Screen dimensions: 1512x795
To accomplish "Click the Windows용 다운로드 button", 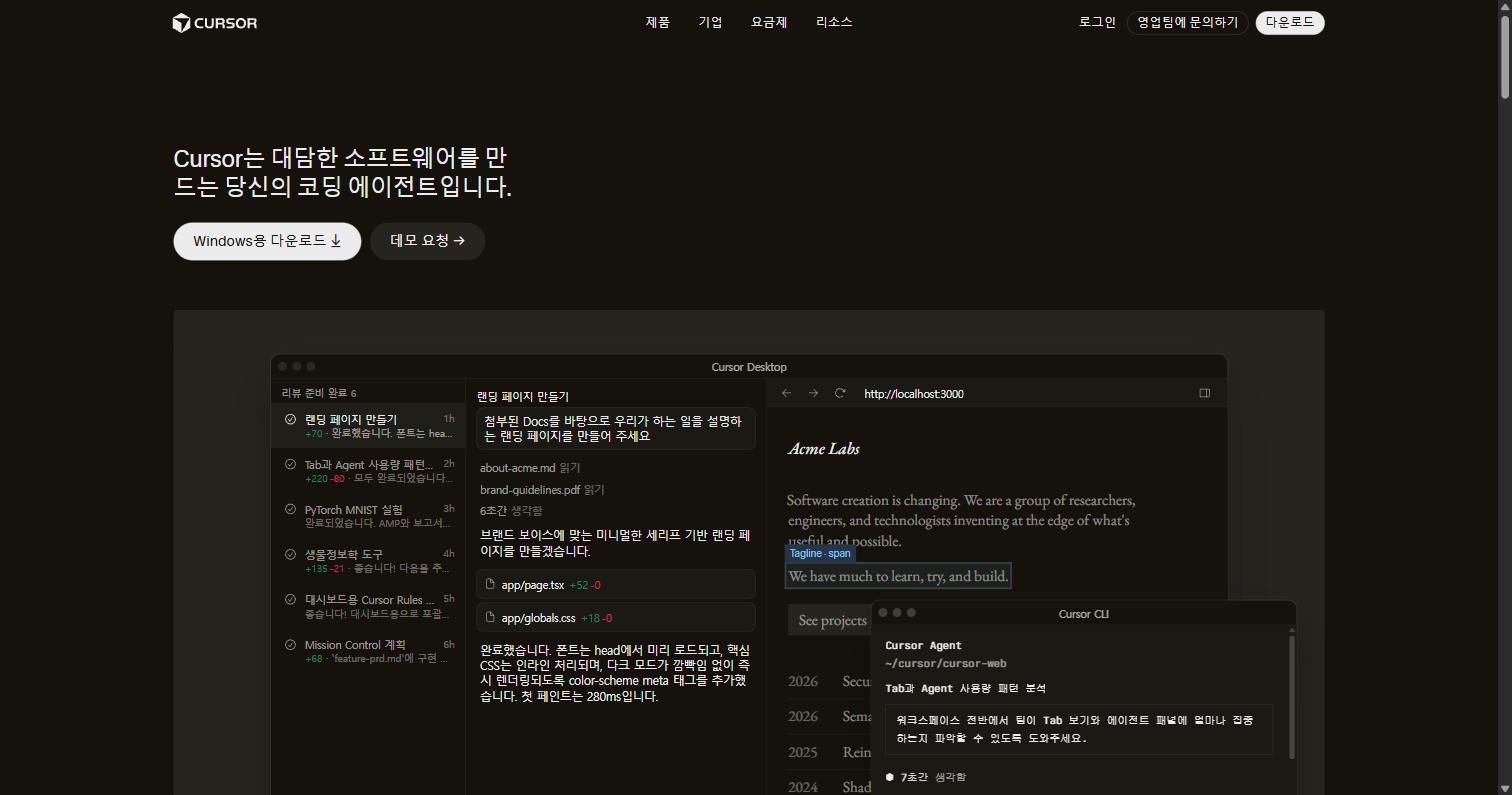I will point(267,241).
